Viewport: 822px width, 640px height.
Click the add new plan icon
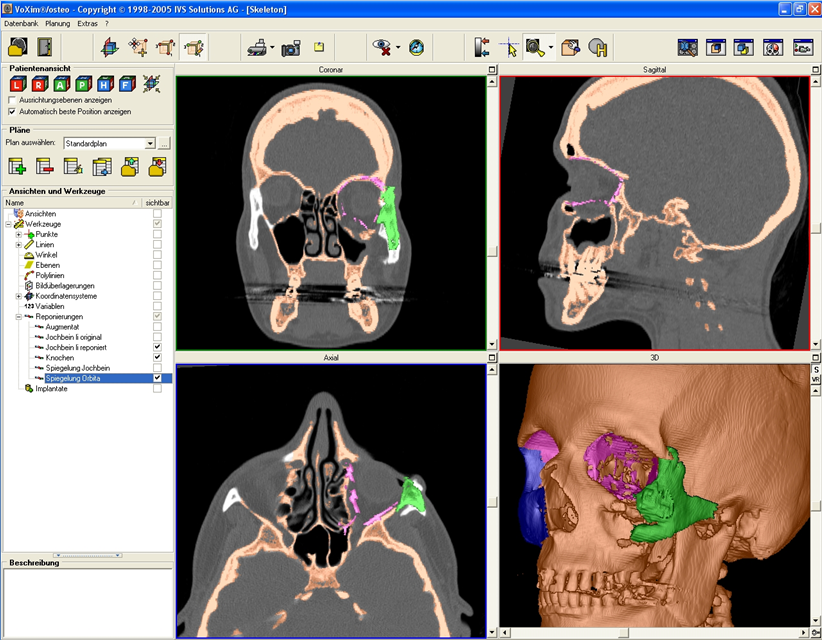click(17, 167)
